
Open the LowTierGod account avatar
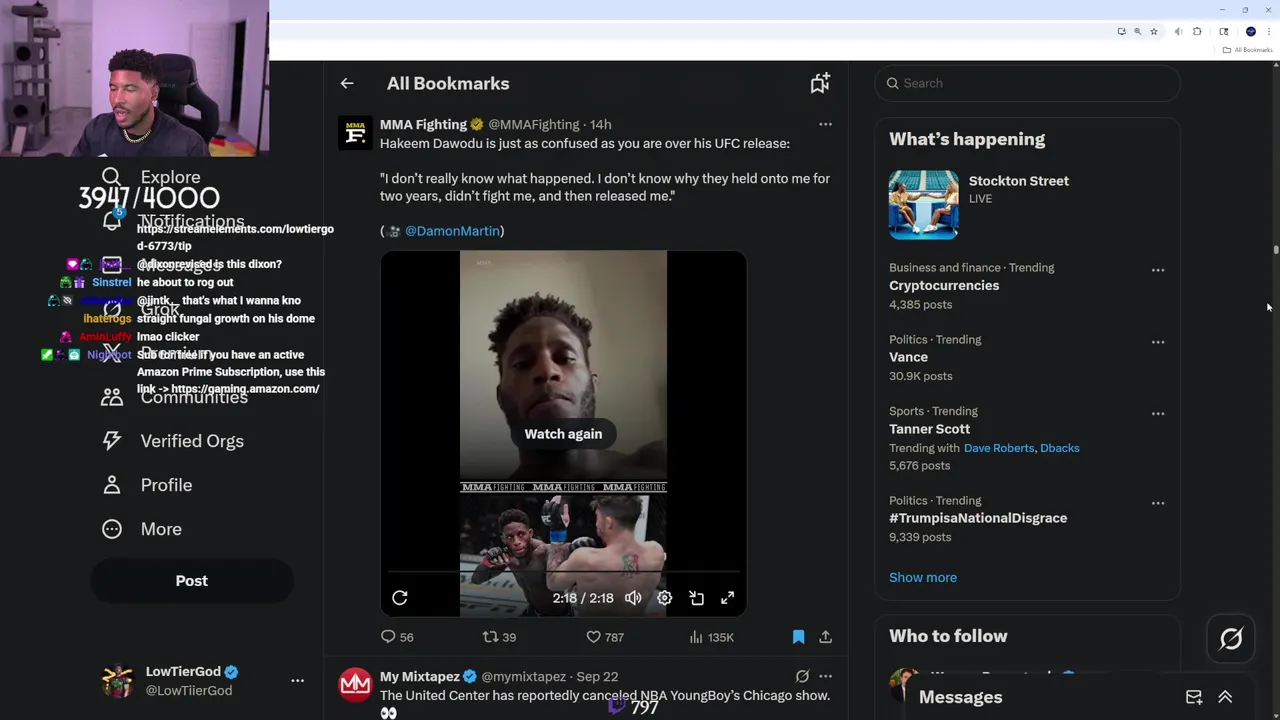(118, 681)
